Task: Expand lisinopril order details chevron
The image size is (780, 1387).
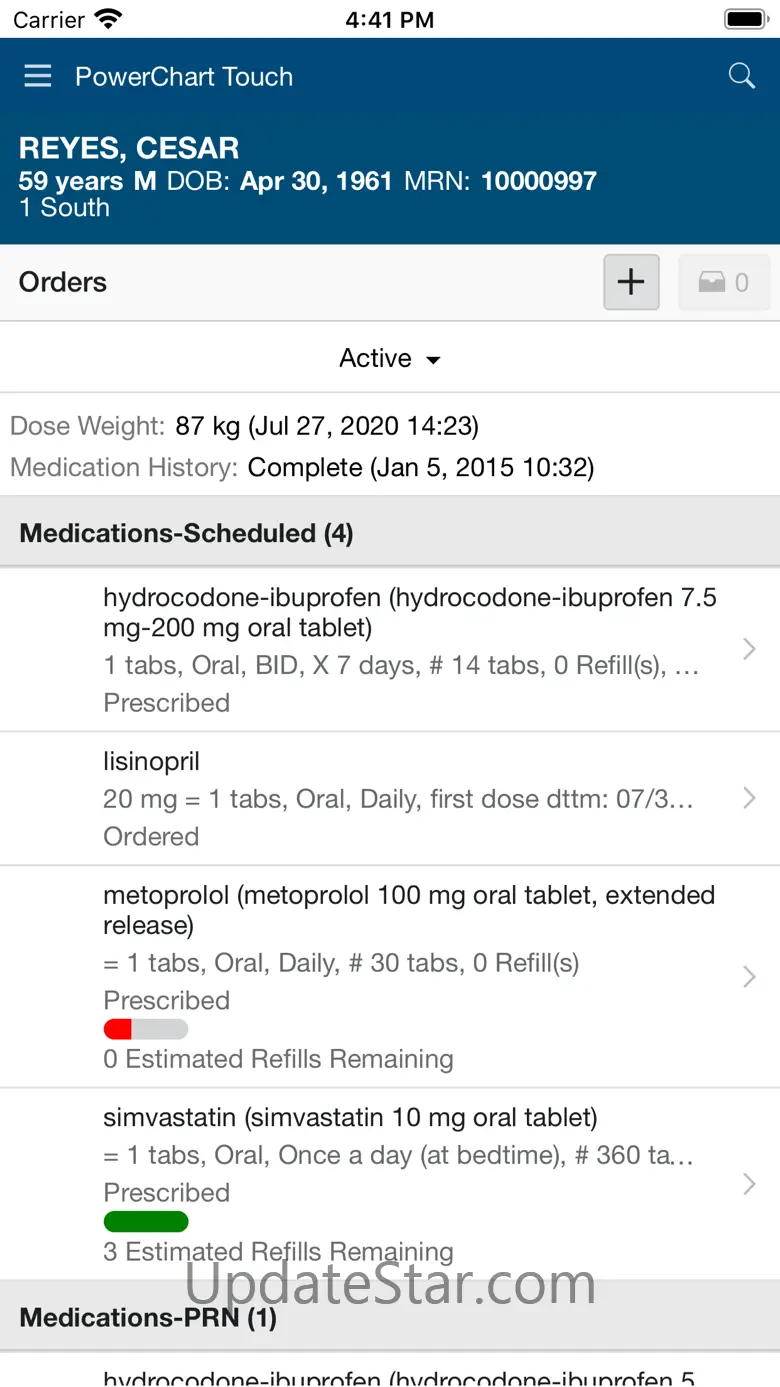Action: point(749,798)
